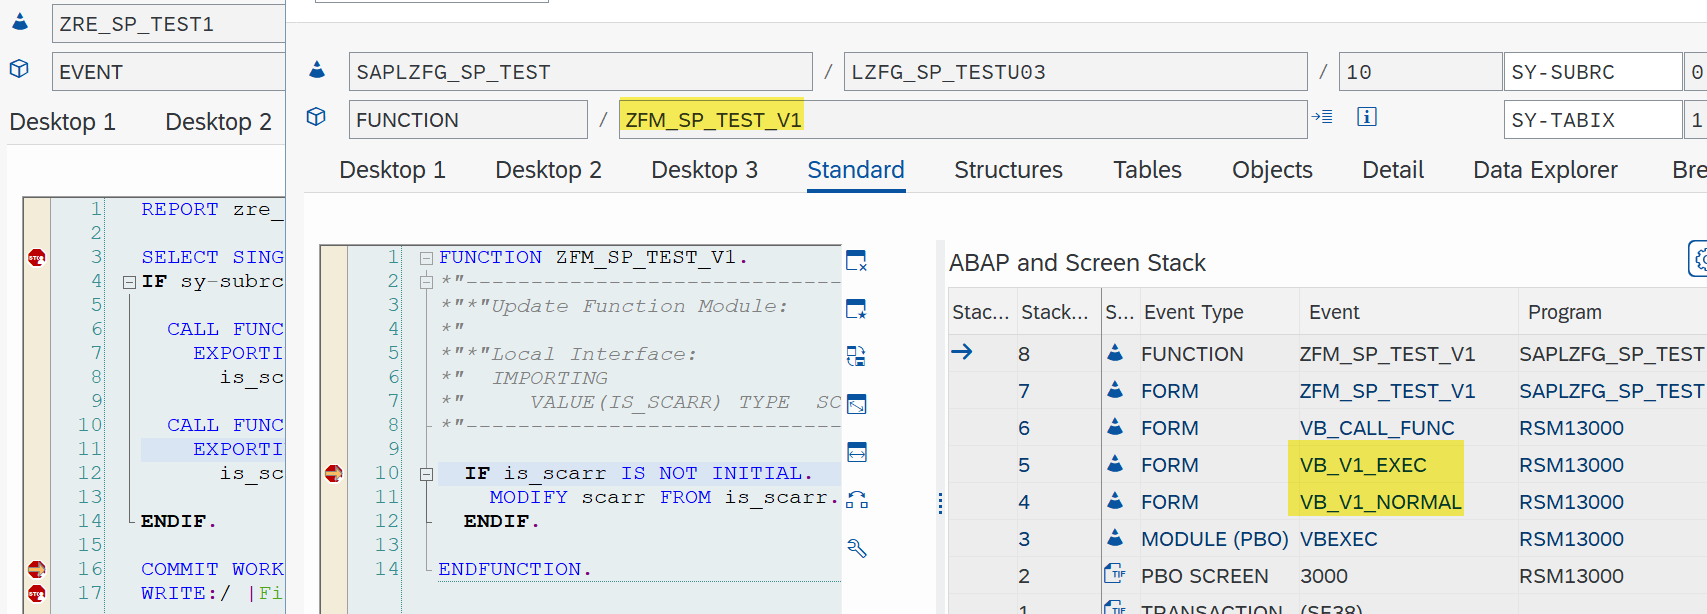Click the full screen tool icon

856,404
